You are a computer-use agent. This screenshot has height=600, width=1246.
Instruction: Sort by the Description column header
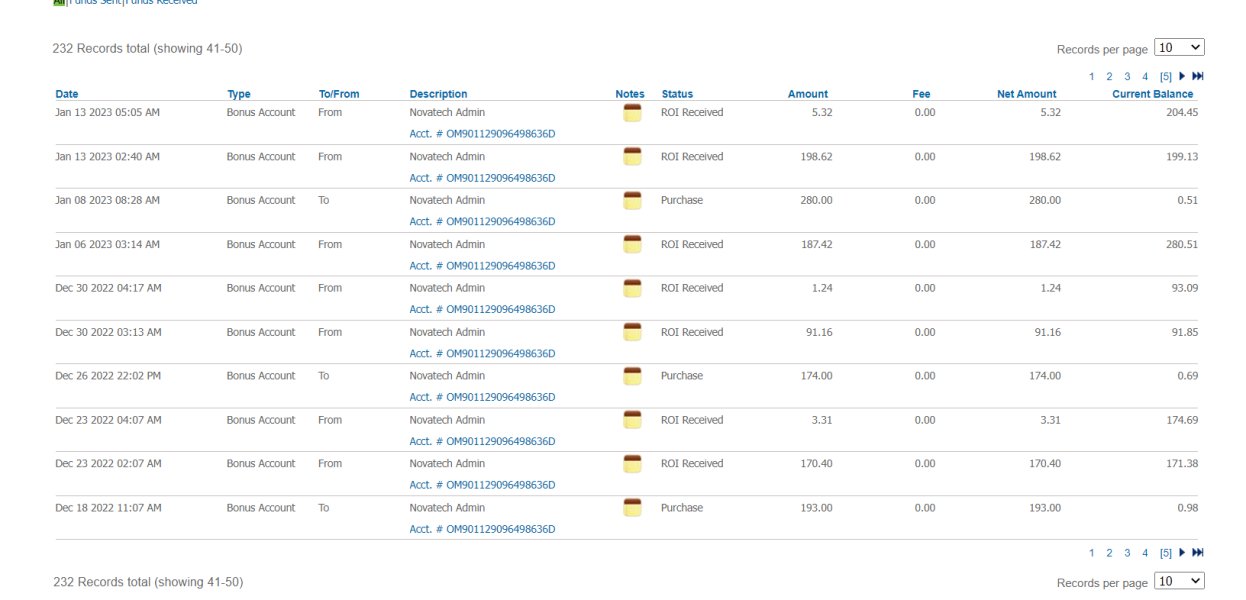coord(438,94)
